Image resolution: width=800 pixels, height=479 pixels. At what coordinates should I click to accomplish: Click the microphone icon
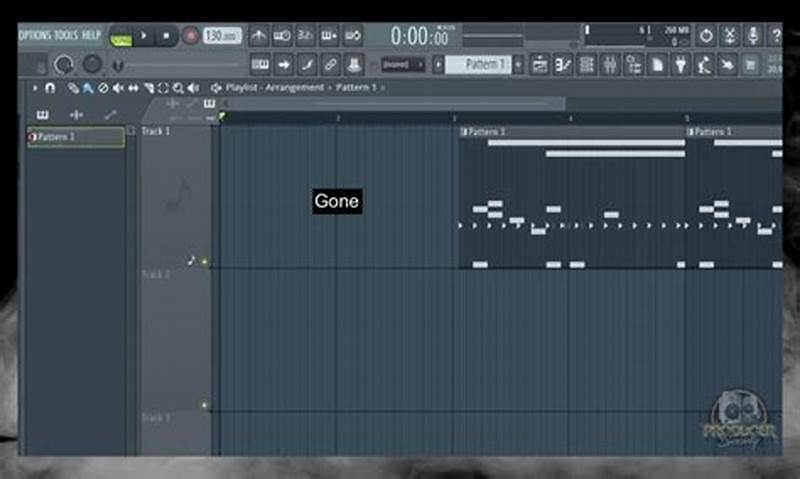[x=753, y=36]
